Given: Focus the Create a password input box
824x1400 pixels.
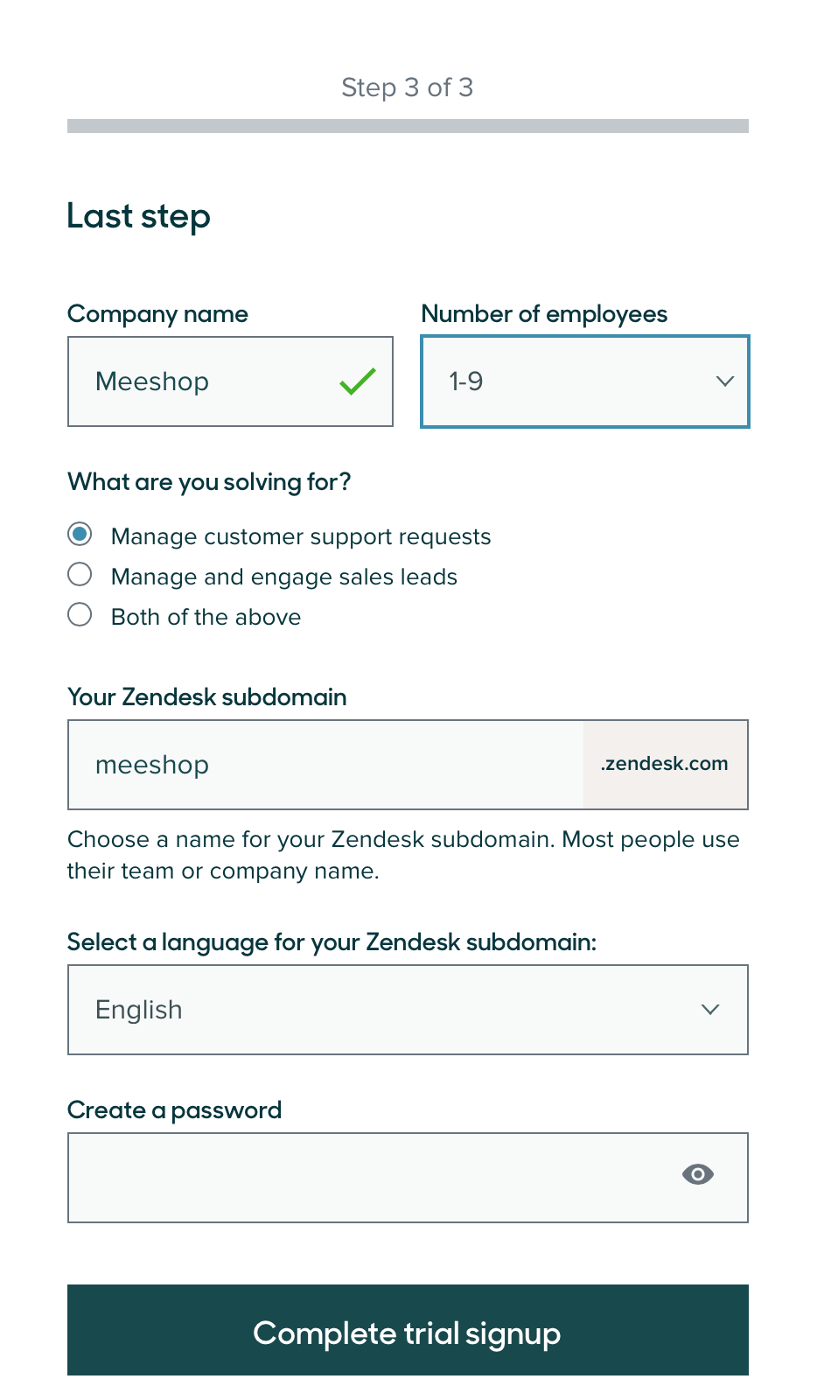Looking at the screenshot, I should point(408,1177).
